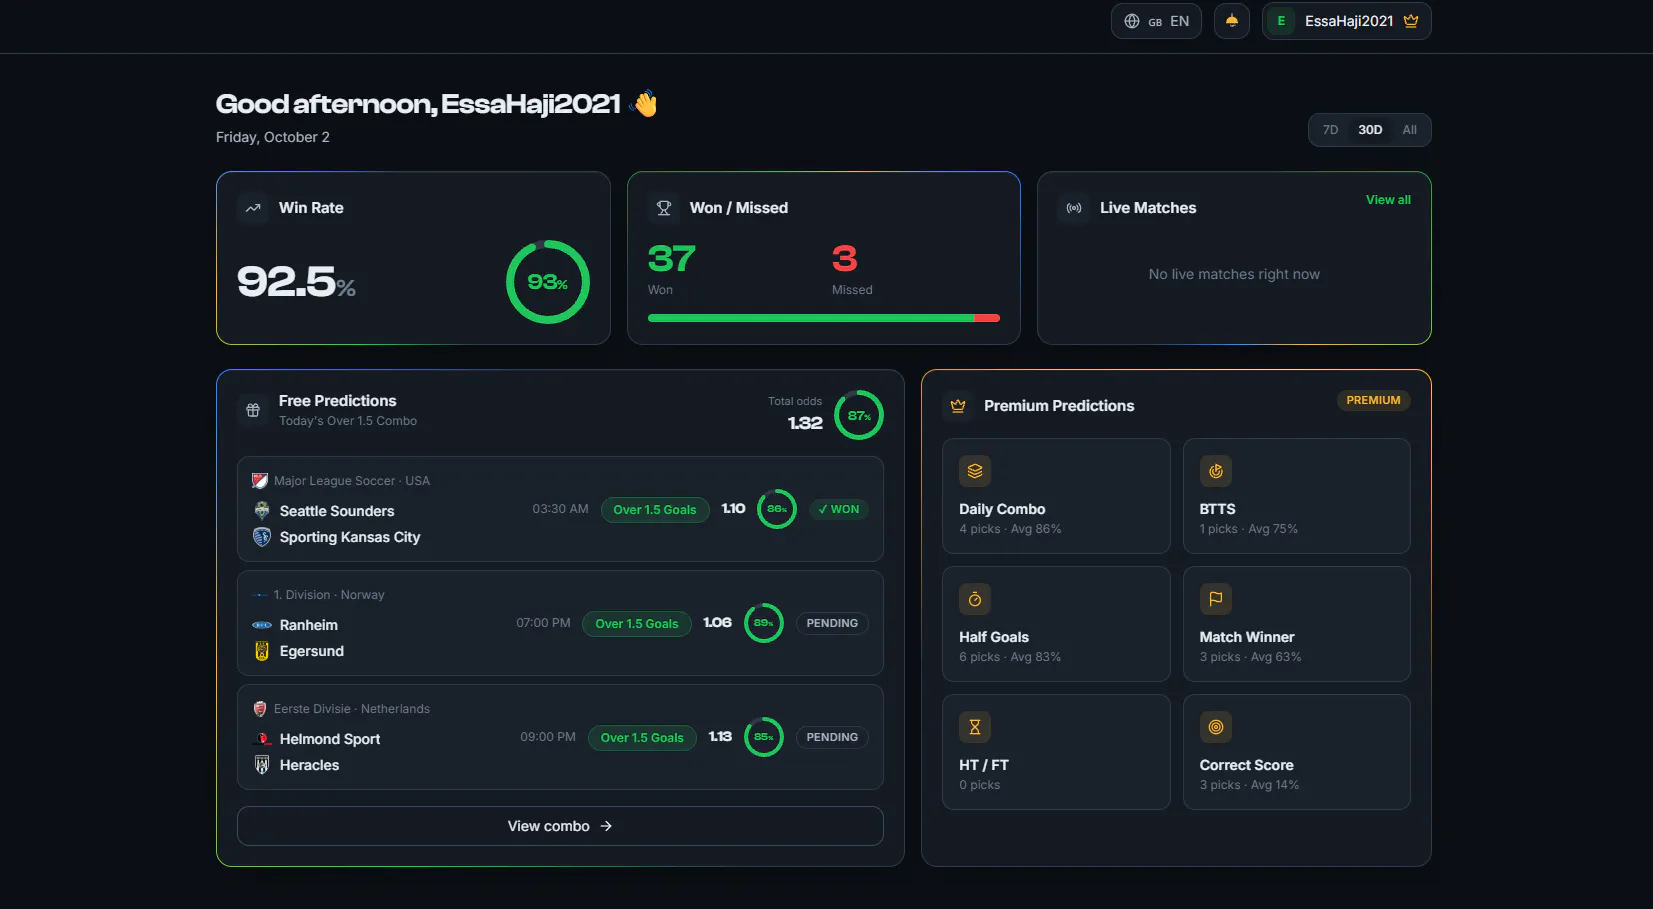Screen dimensions: 1653x909
Task: Click the Egersund team crest
Action: click(x=262, y=651)
